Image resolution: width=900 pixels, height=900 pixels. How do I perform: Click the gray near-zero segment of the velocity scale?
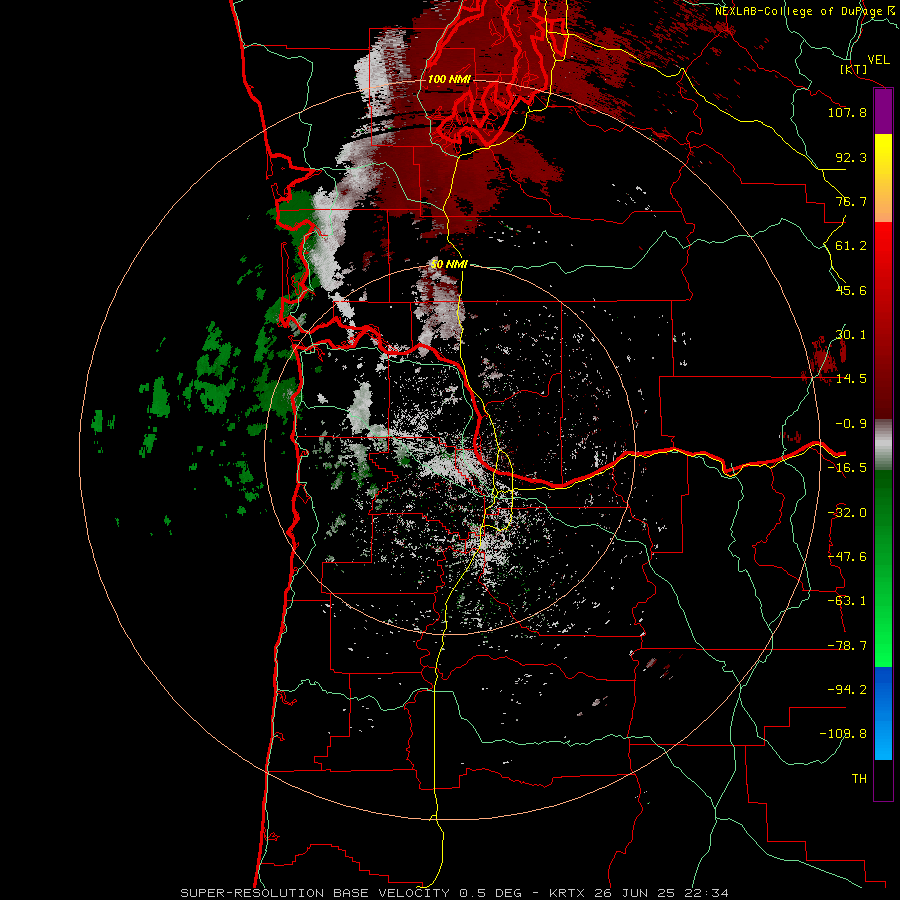tap(883, 445)
